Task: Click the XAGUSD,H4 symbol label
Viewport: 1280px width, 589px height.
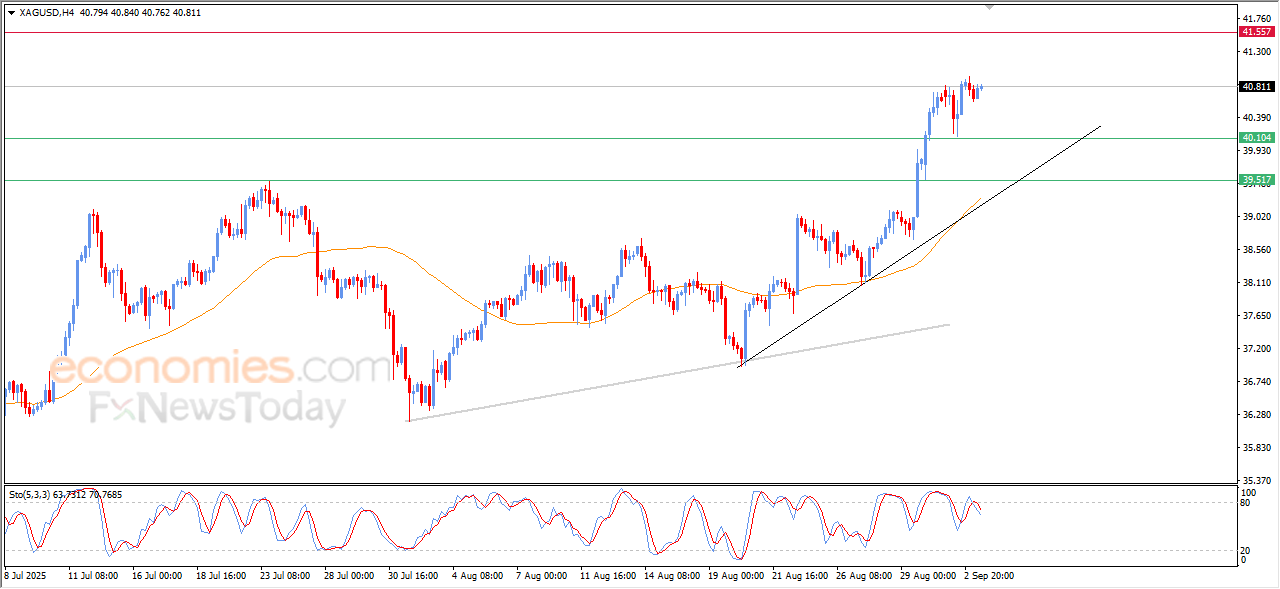Action: tap(46, 13)
